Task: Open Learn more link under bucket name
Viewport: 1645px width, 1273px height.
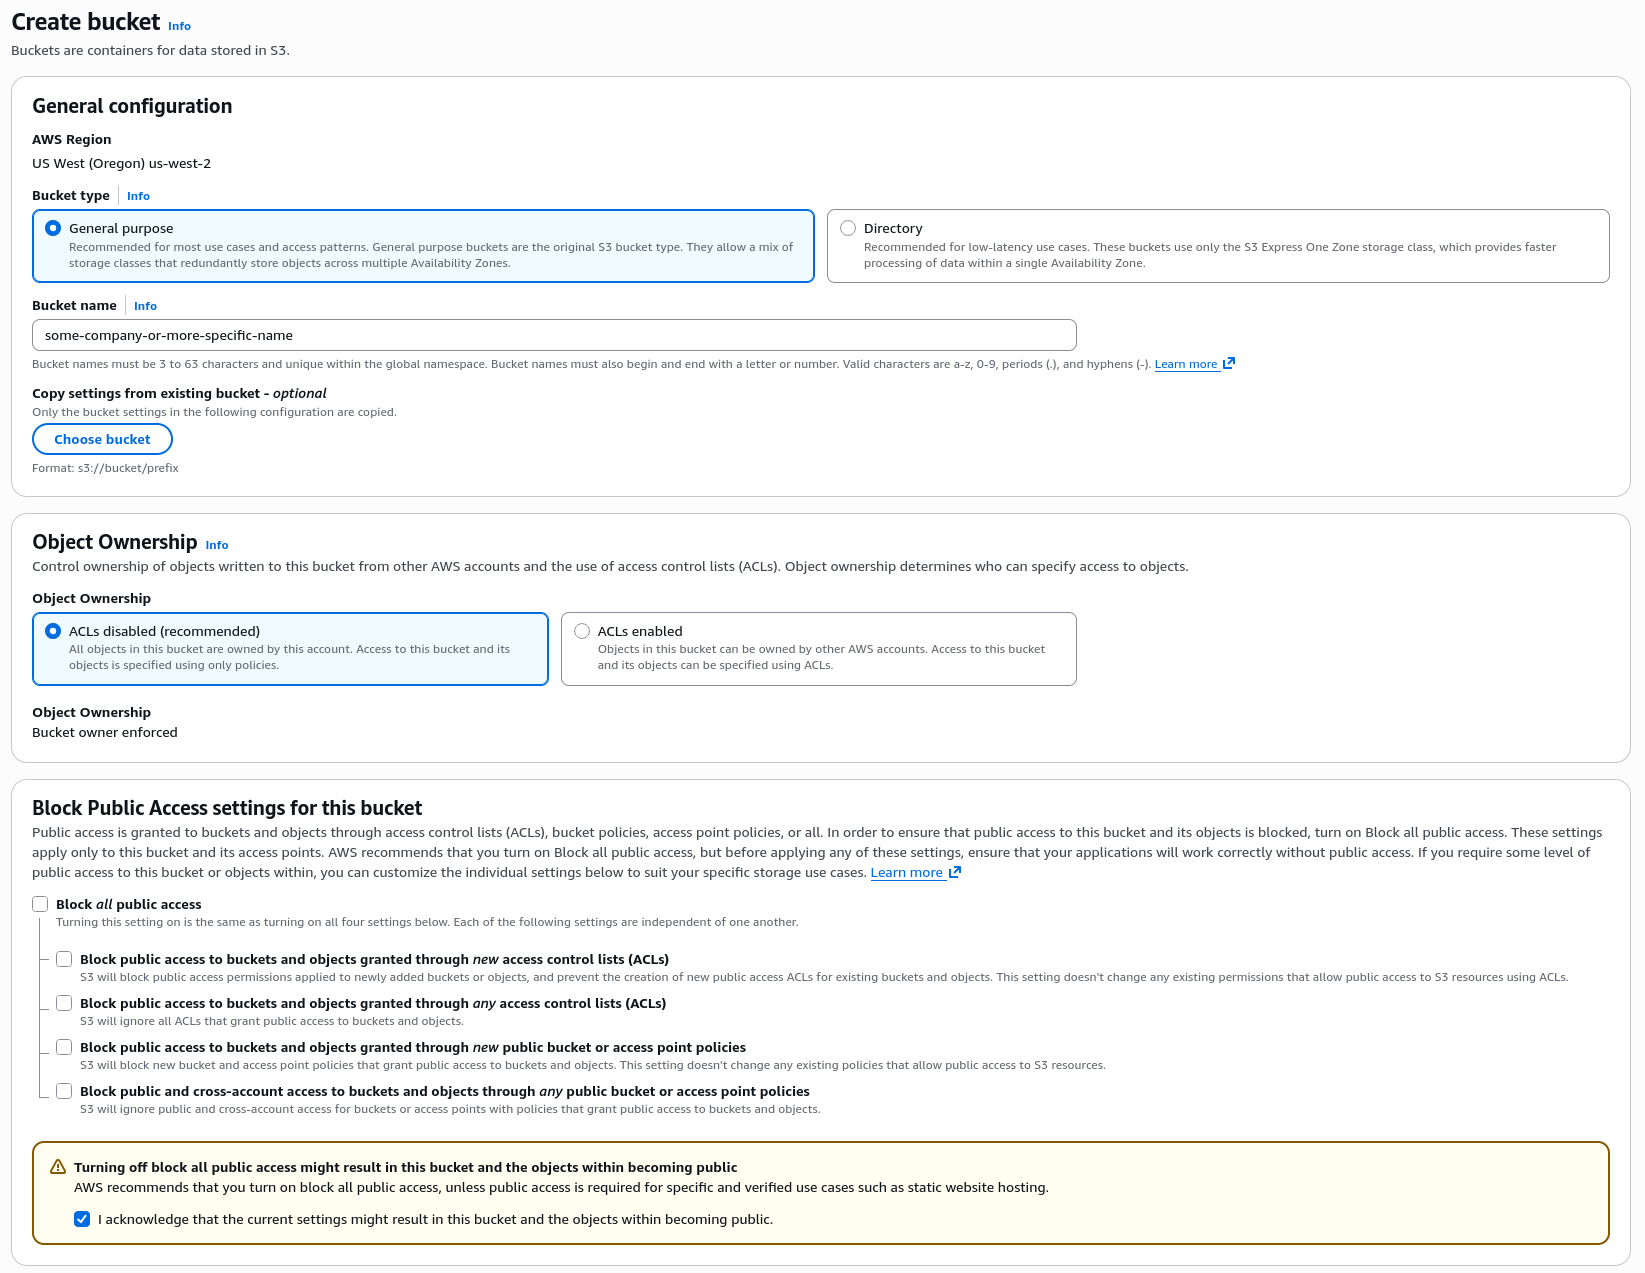Action: pyautogui.click(x=1186, y=364)
